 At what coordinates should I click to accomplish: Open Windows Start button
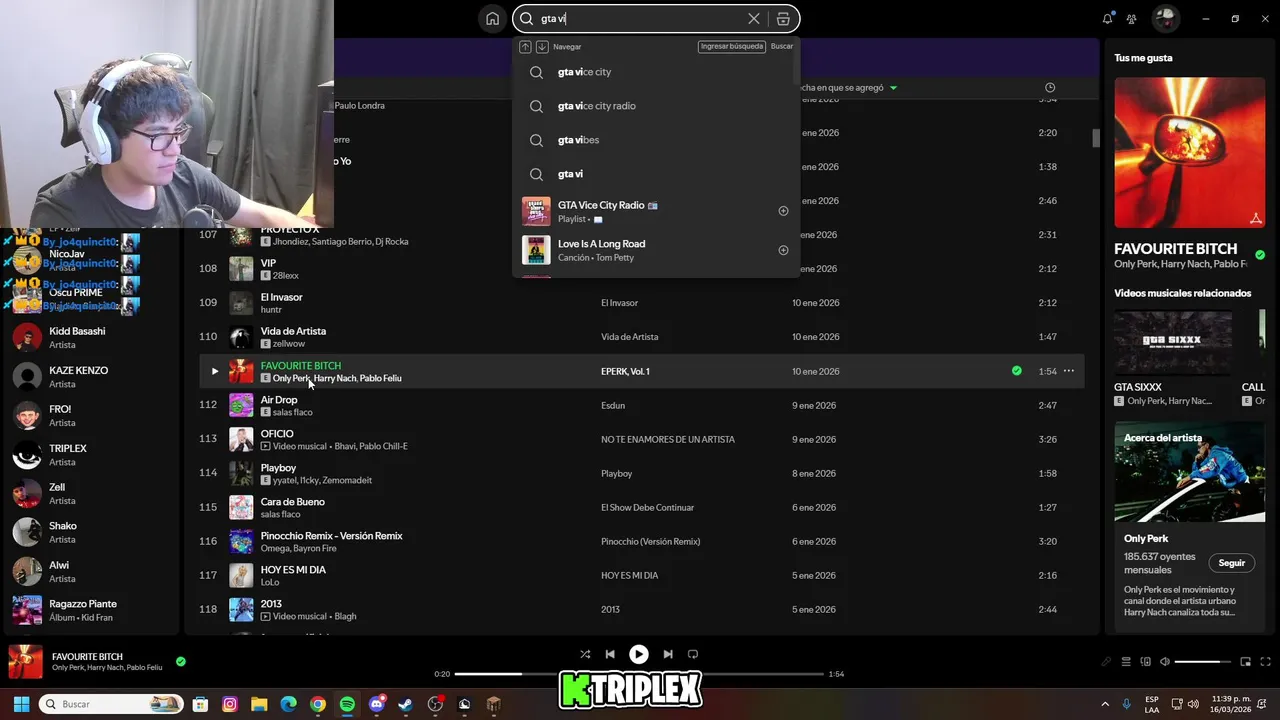coord(21,704)
